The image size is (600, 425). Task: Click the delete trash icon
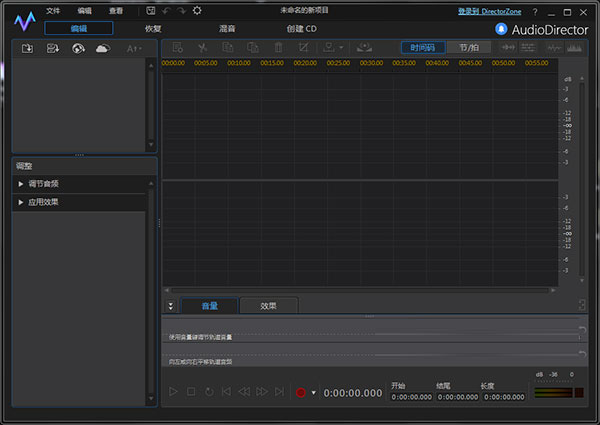(x=278, y=48)
